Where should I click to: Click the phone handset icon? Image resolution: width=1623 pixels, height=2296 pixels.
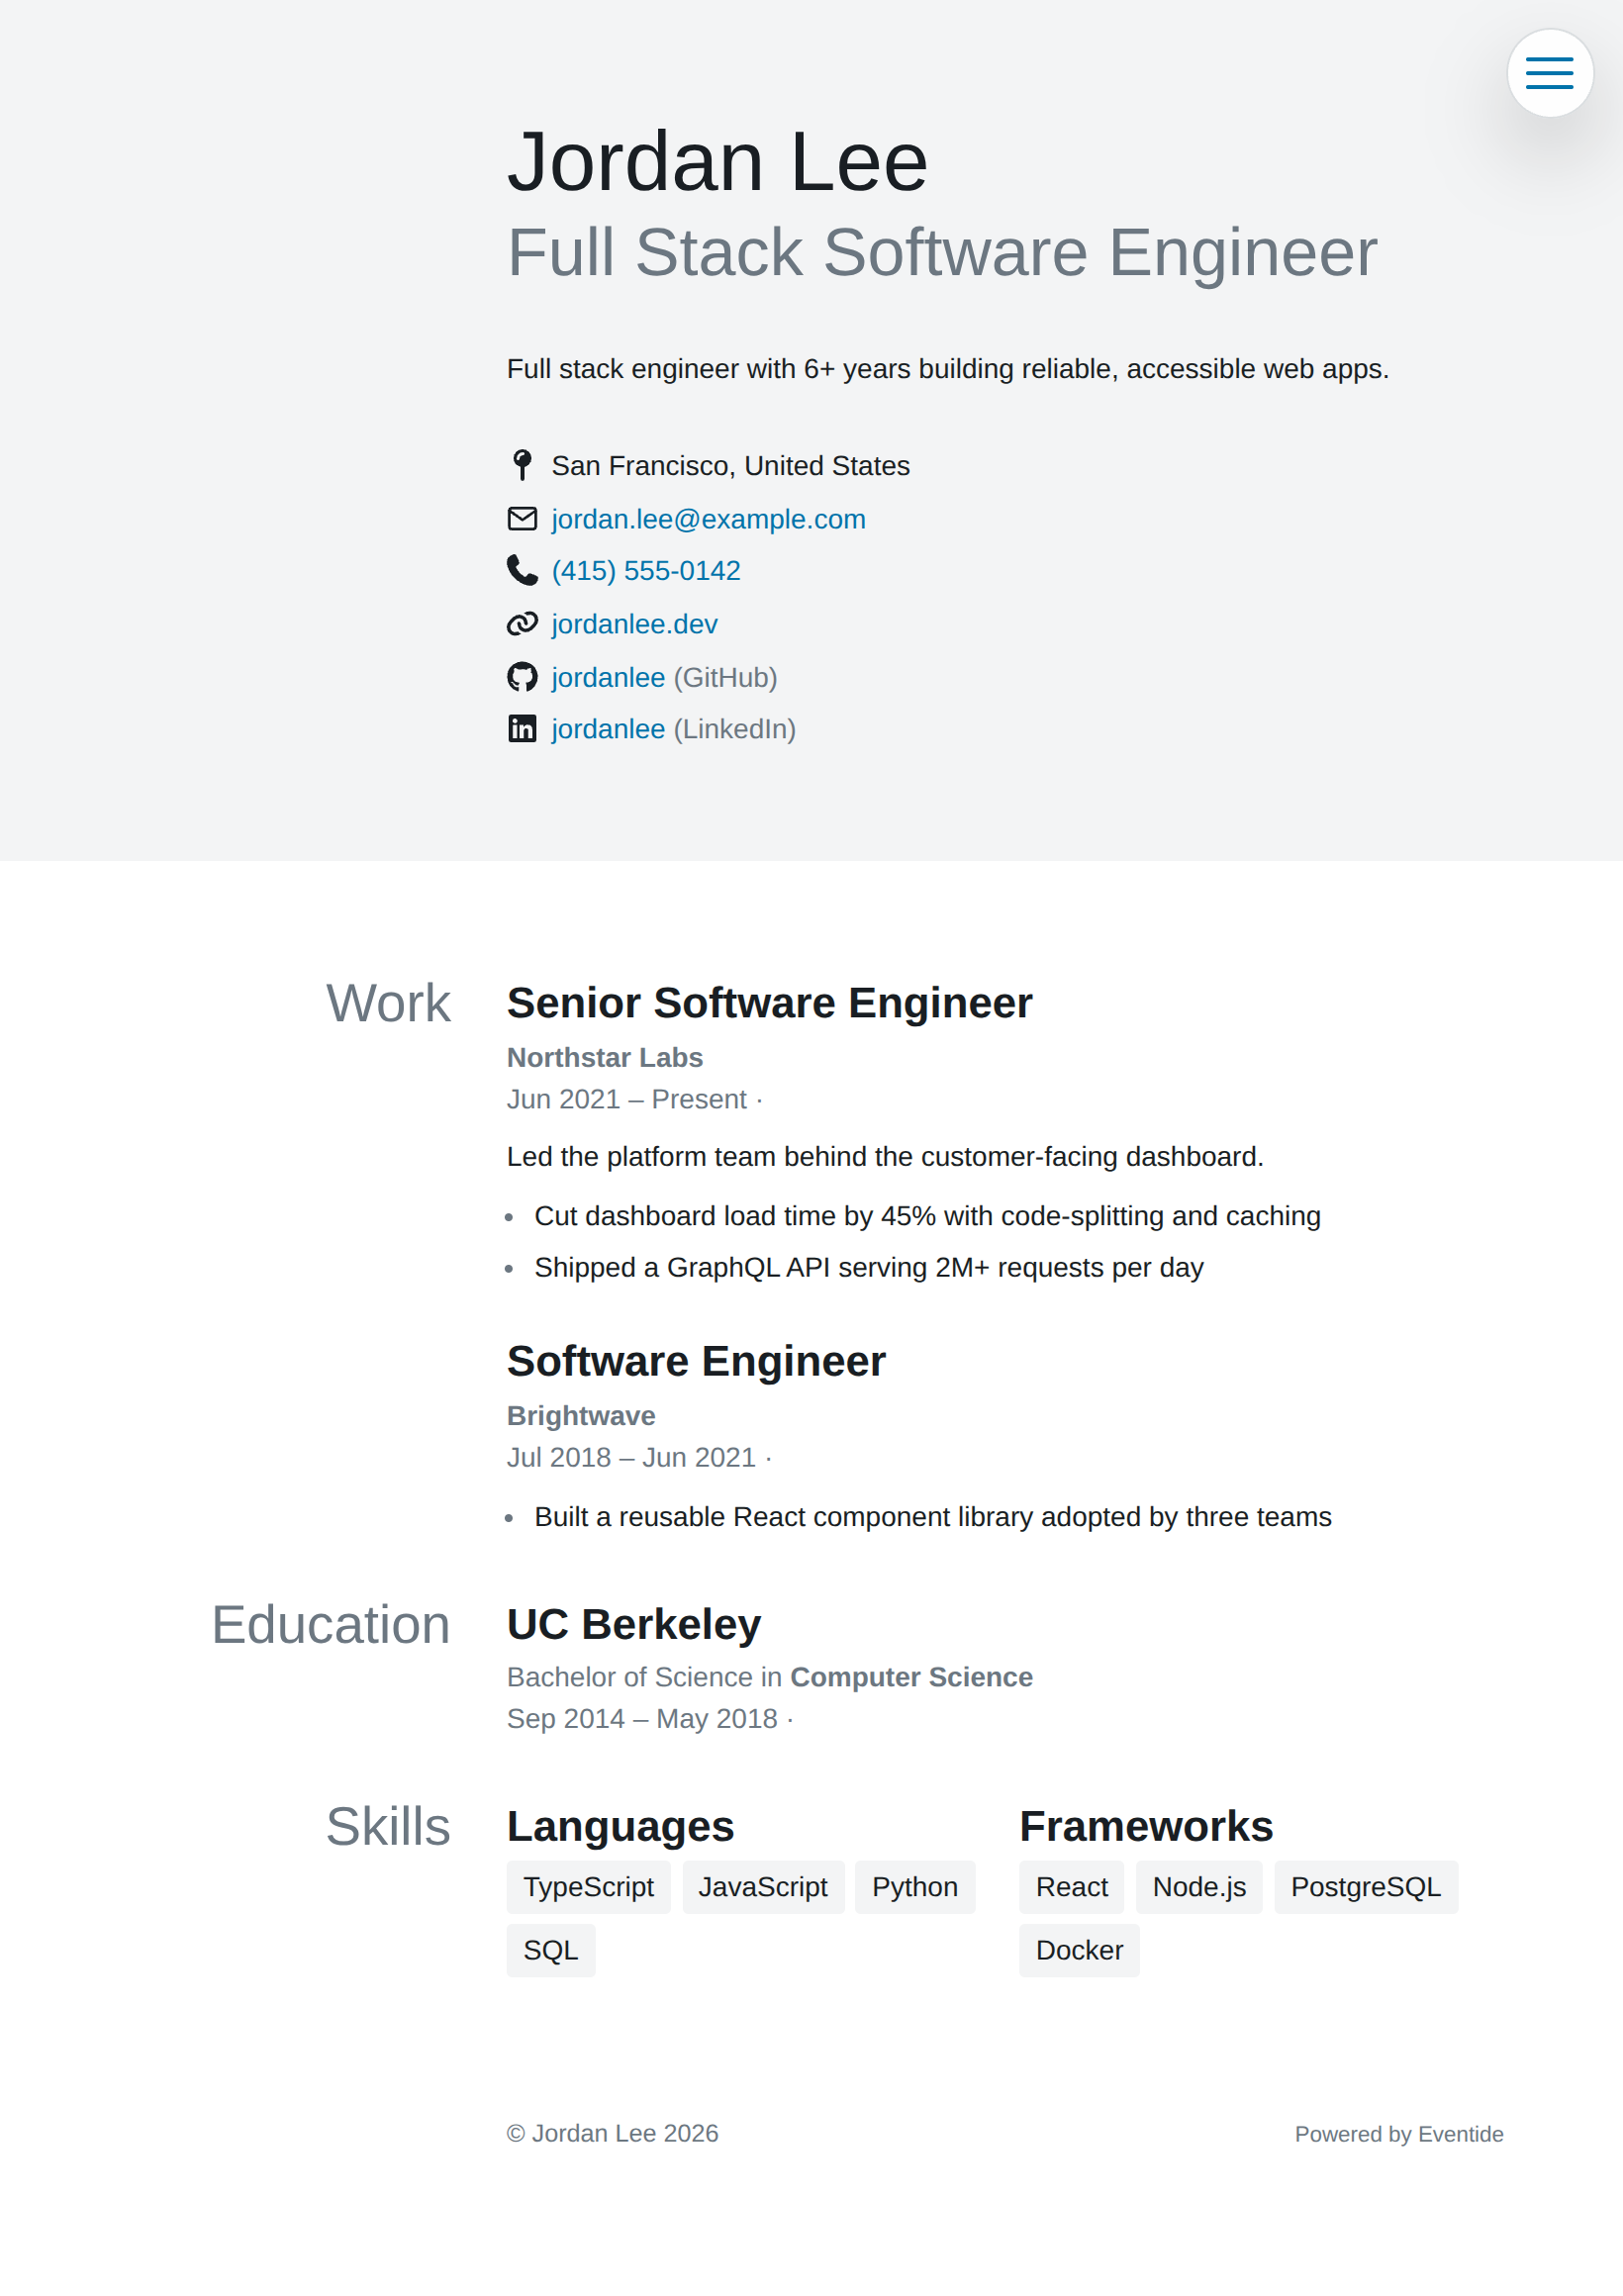[x=522, y=570]
